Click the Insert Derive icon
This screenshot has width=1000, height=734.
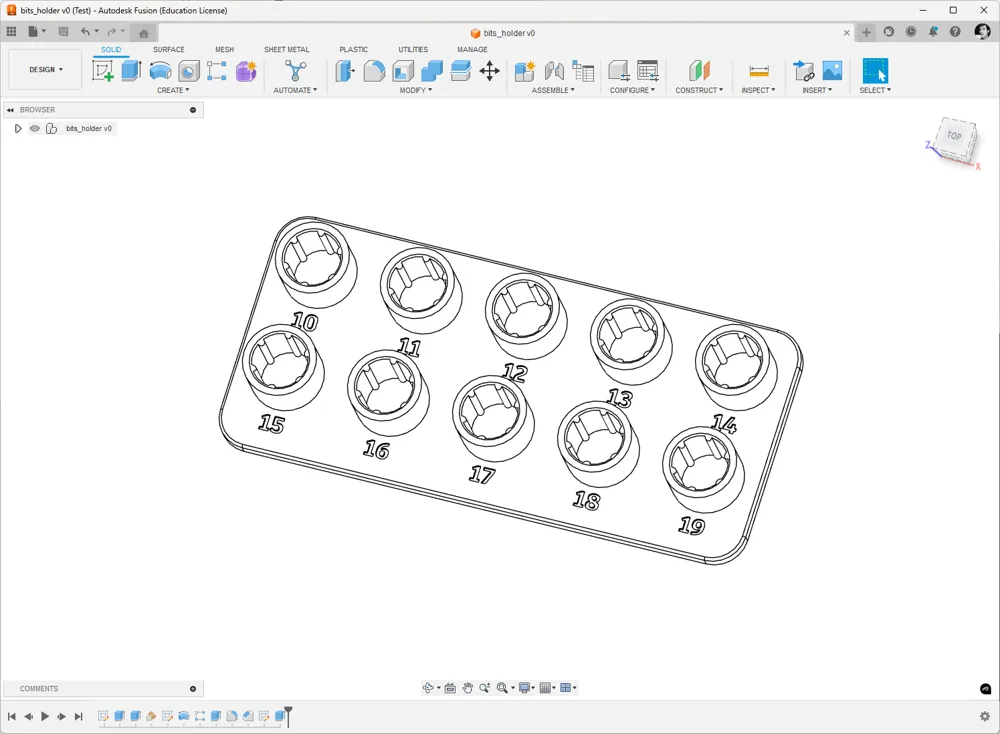(x=804, y=71)
